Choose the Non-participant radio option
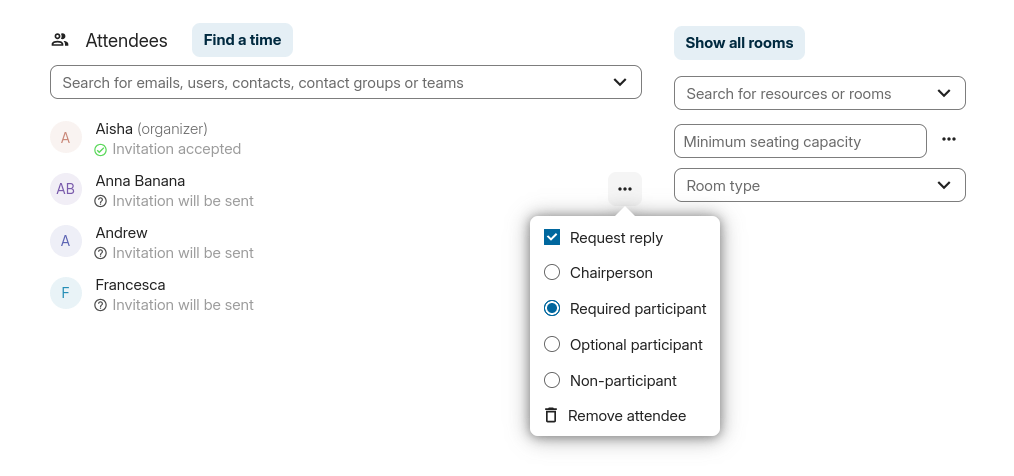The height and width of the screenshot is (476, 1014). tap(552, 381)
